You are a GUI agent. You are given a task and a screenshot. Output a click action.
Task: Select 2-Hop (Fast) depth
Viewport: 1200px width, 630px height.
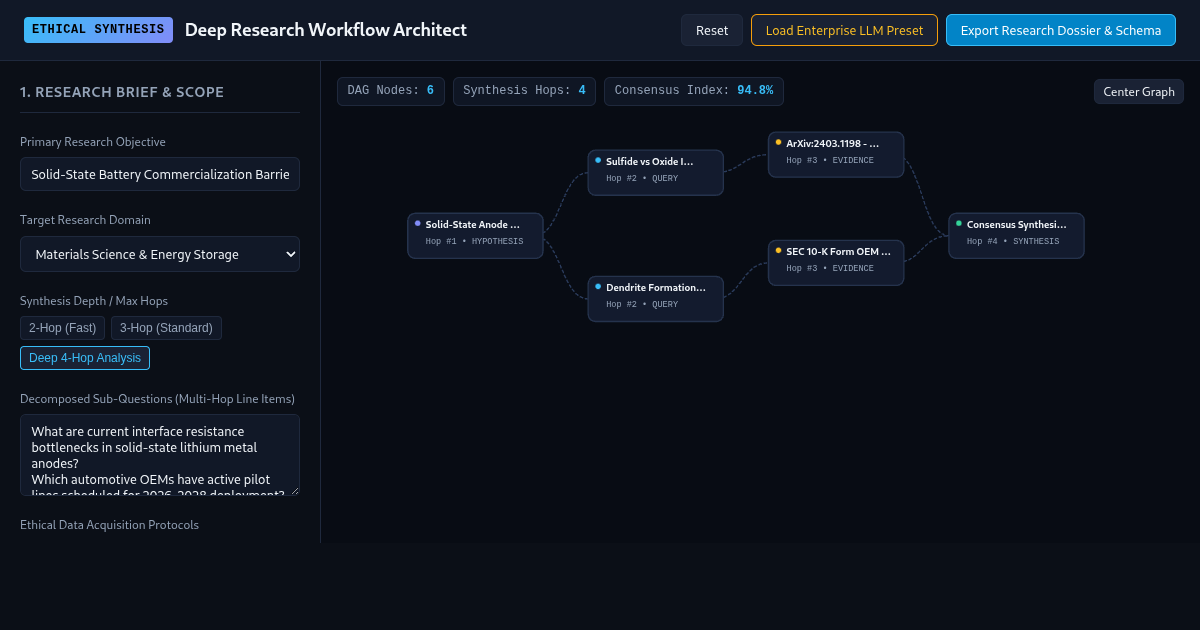pyautogui.click(x=62, y=328)
